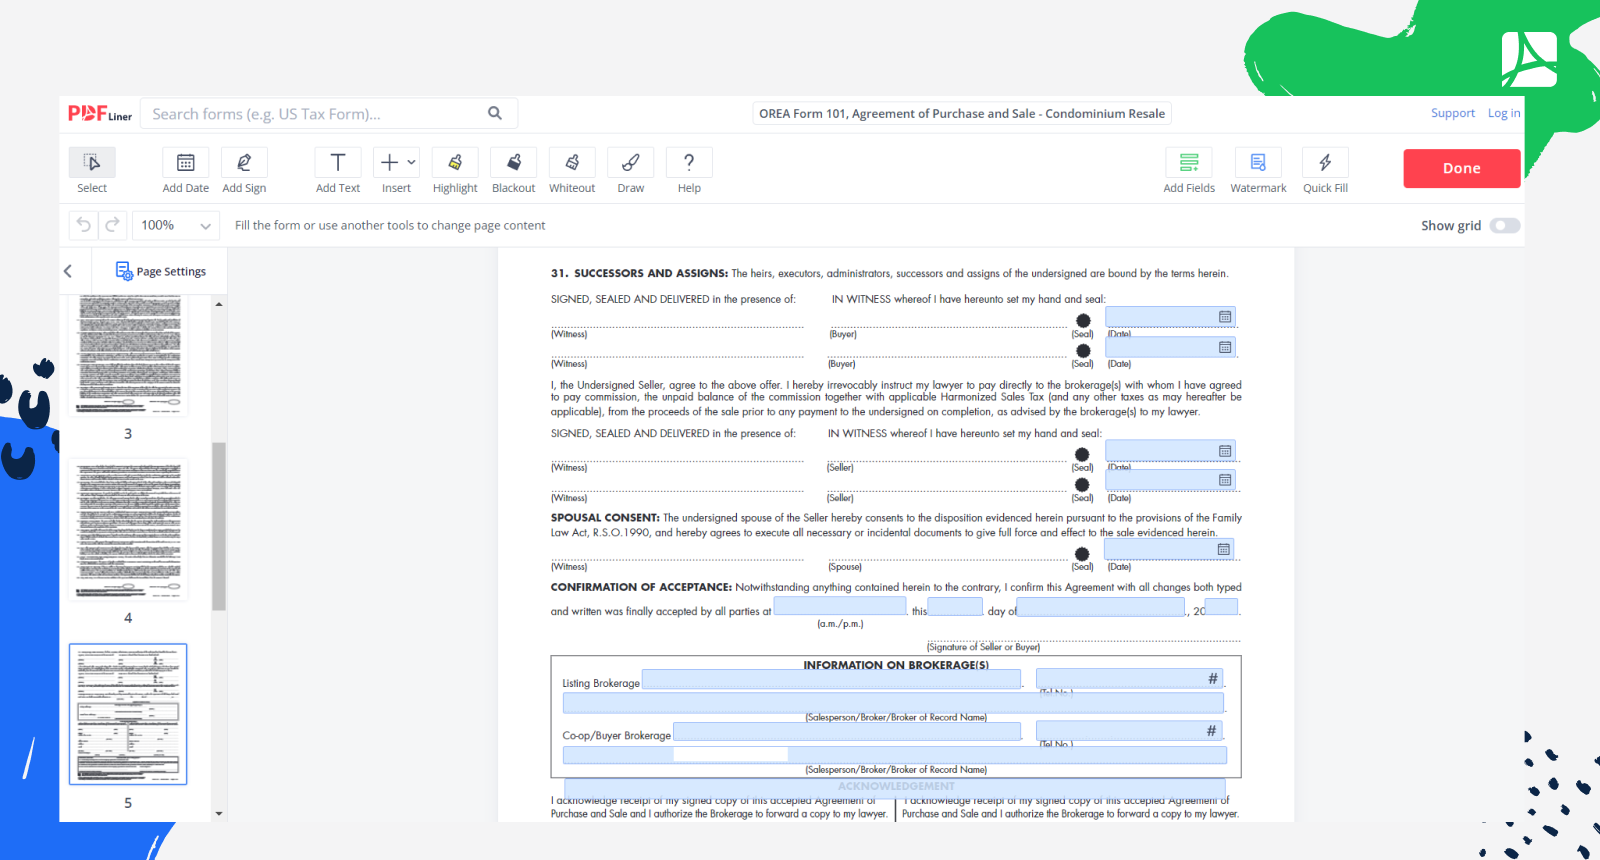Image resolution: width=1600 pixels, height=860 pixels.
Task: Click the Log in link
Action: (x=1504, y=113)
